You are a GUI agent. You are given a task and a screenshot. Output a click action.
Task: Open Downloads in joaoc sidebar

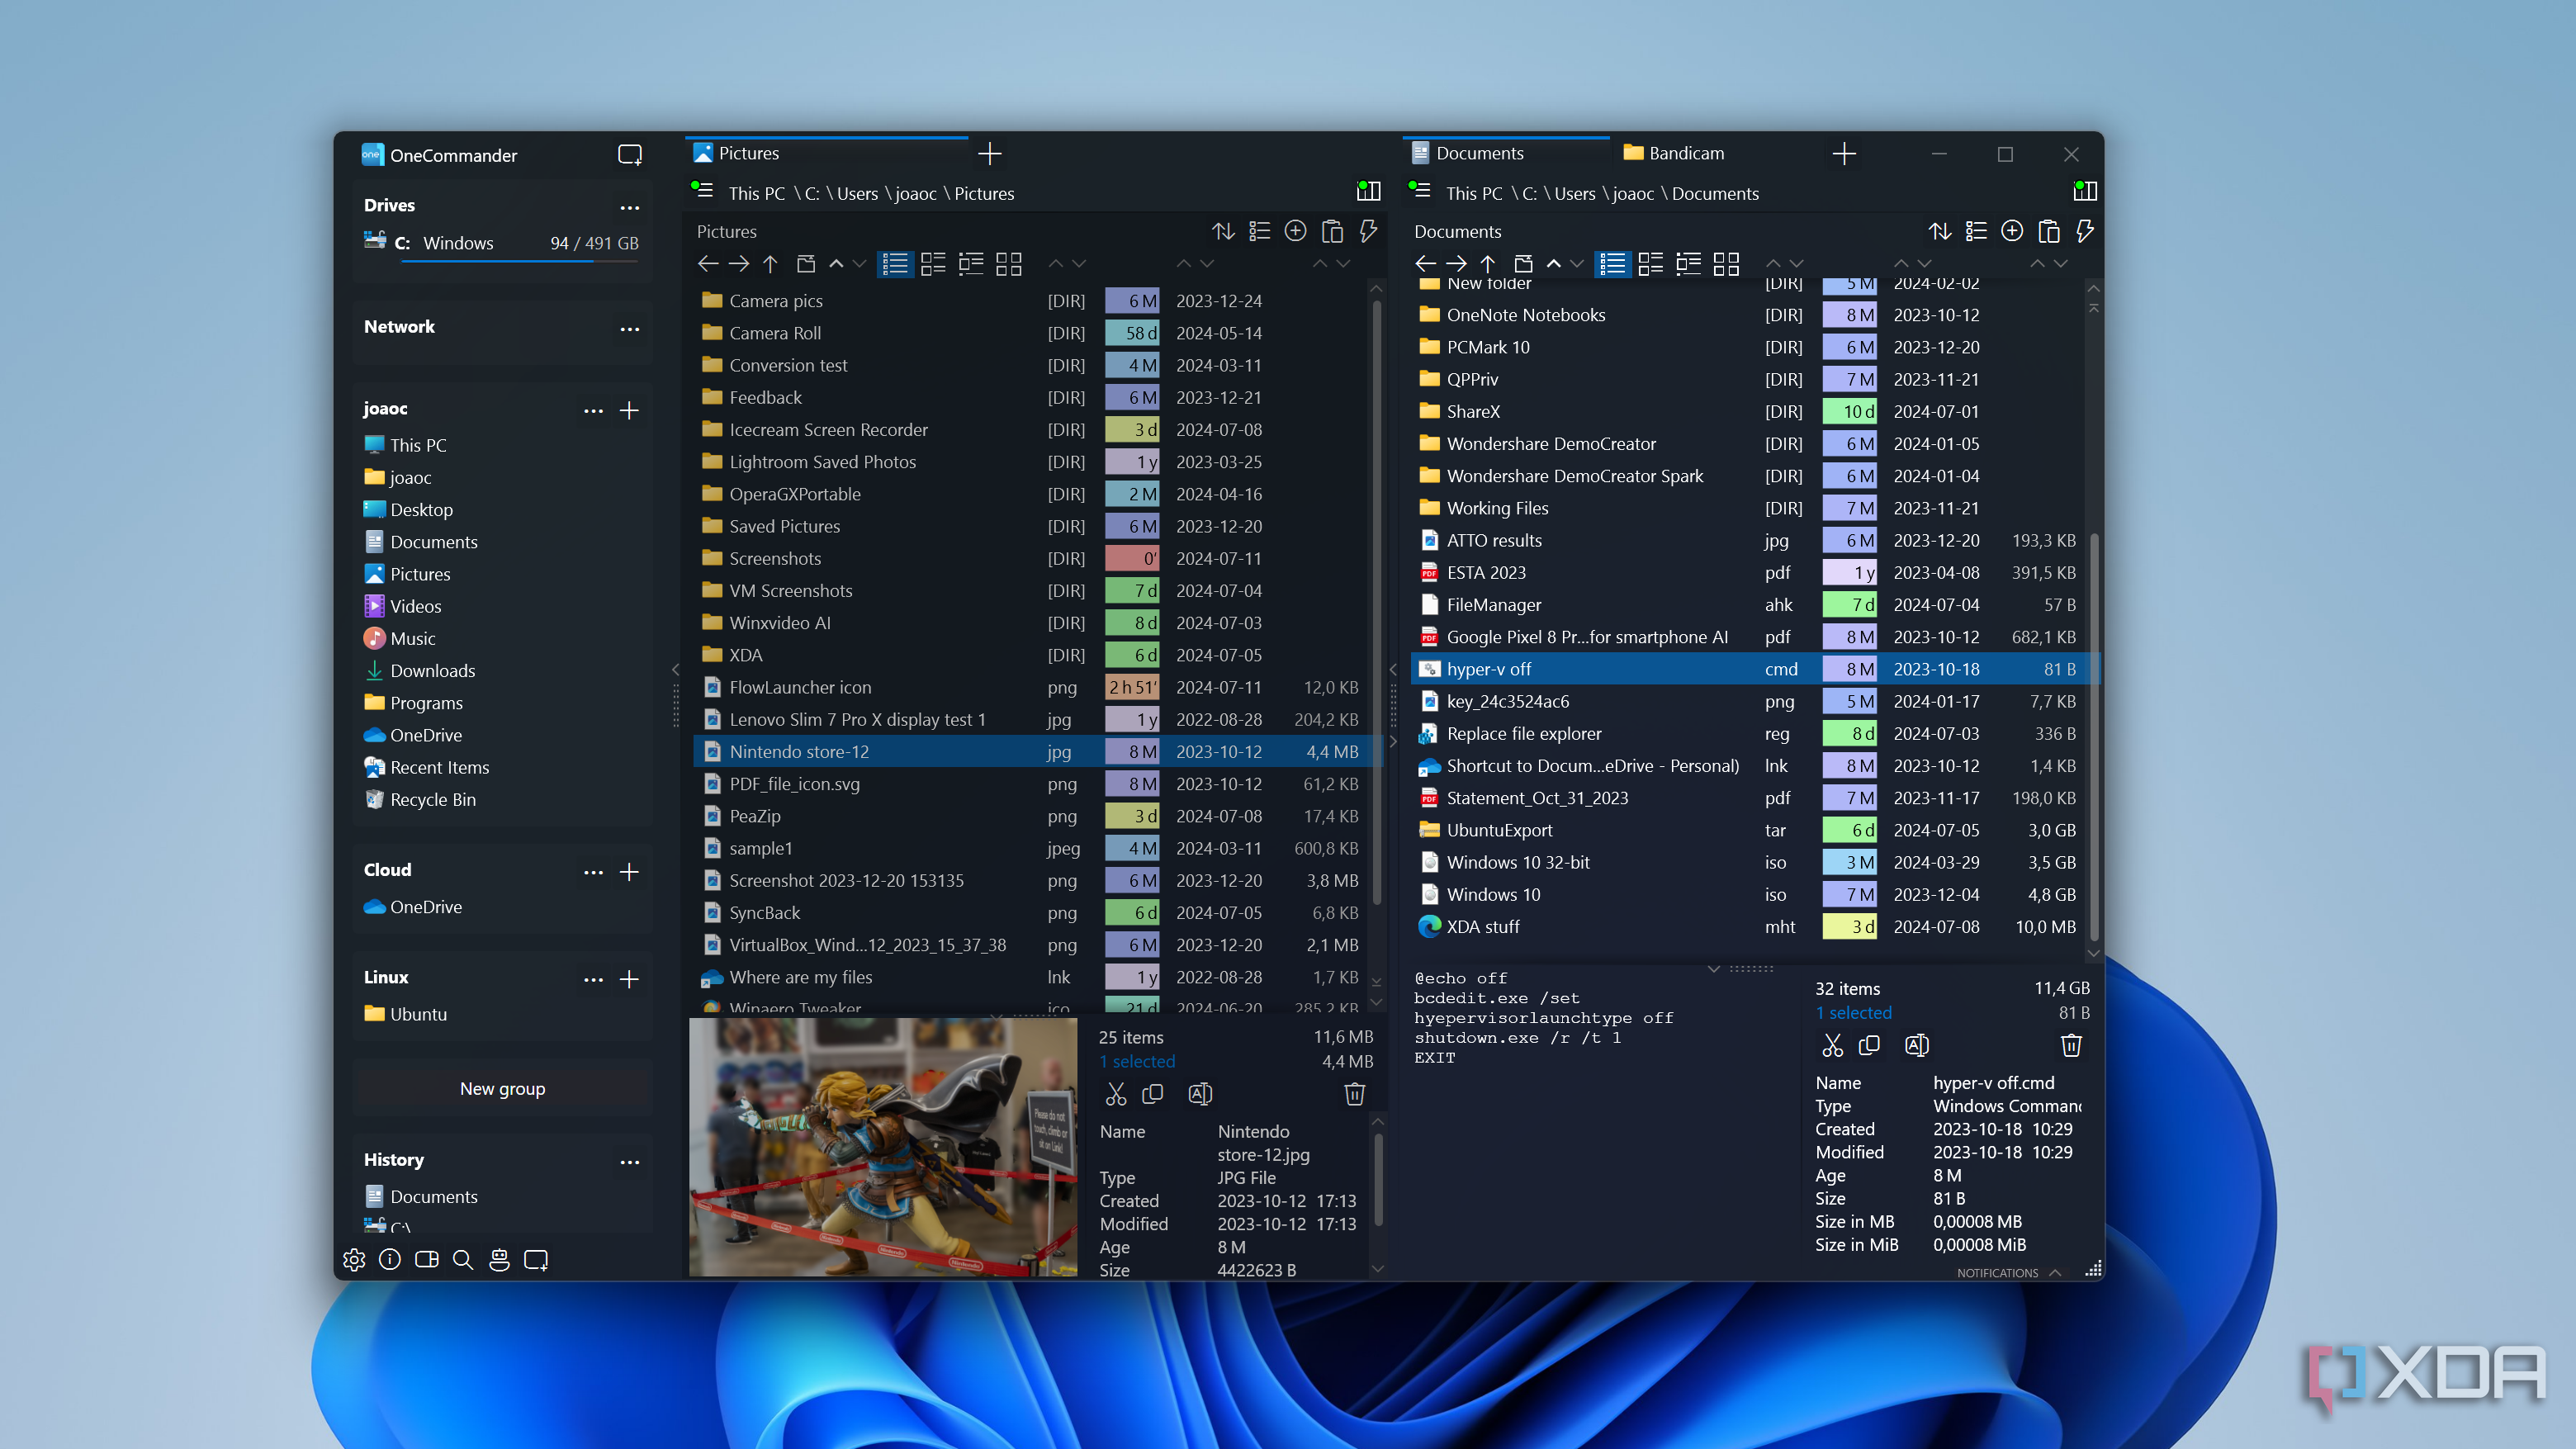pyautogui.click(x=432, y=671)
